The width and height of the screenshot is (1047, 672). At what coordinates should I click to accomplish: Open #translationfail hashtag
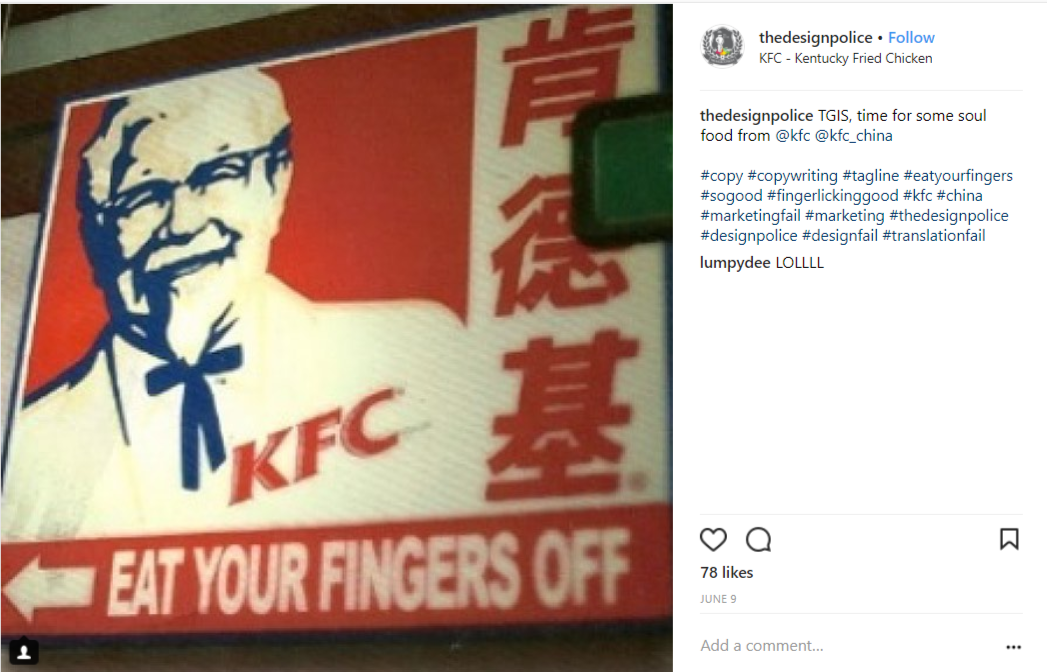point(933,236)
